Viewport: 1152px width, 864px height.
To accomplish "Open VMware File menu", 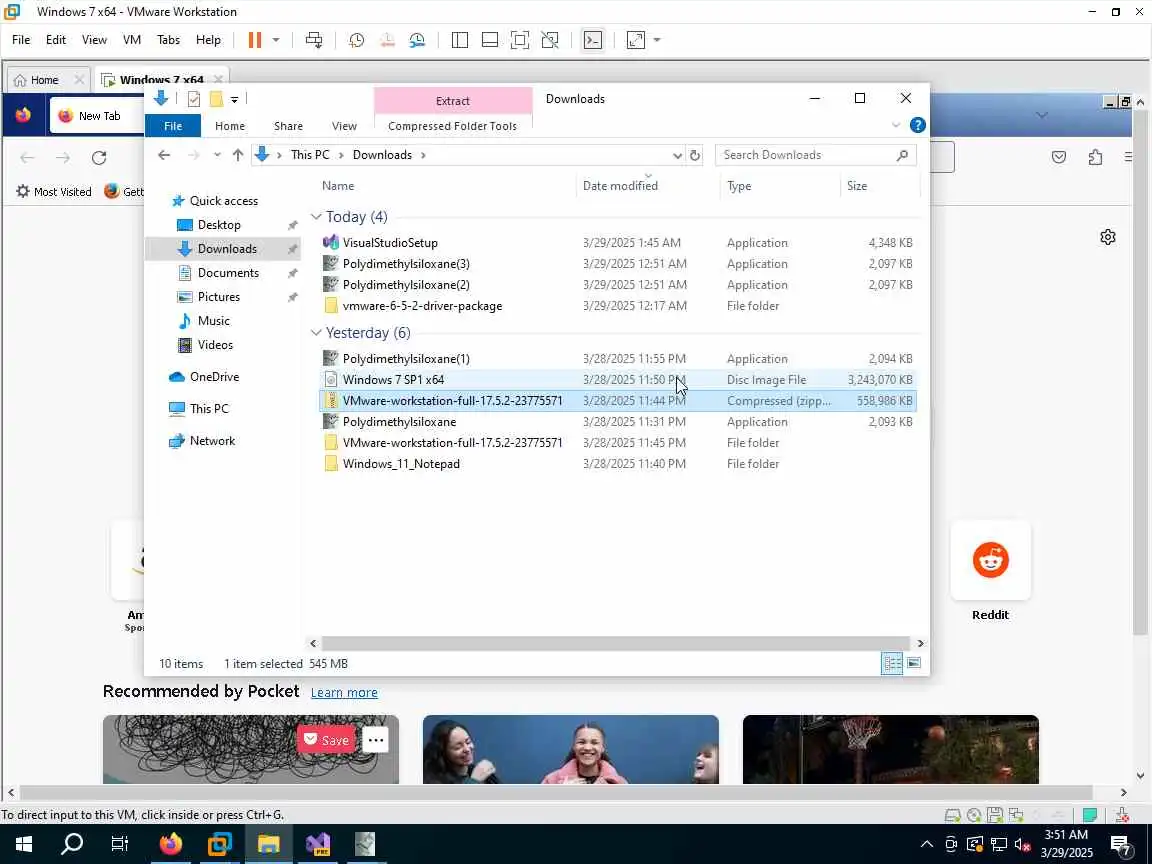I will click(21, 40).
